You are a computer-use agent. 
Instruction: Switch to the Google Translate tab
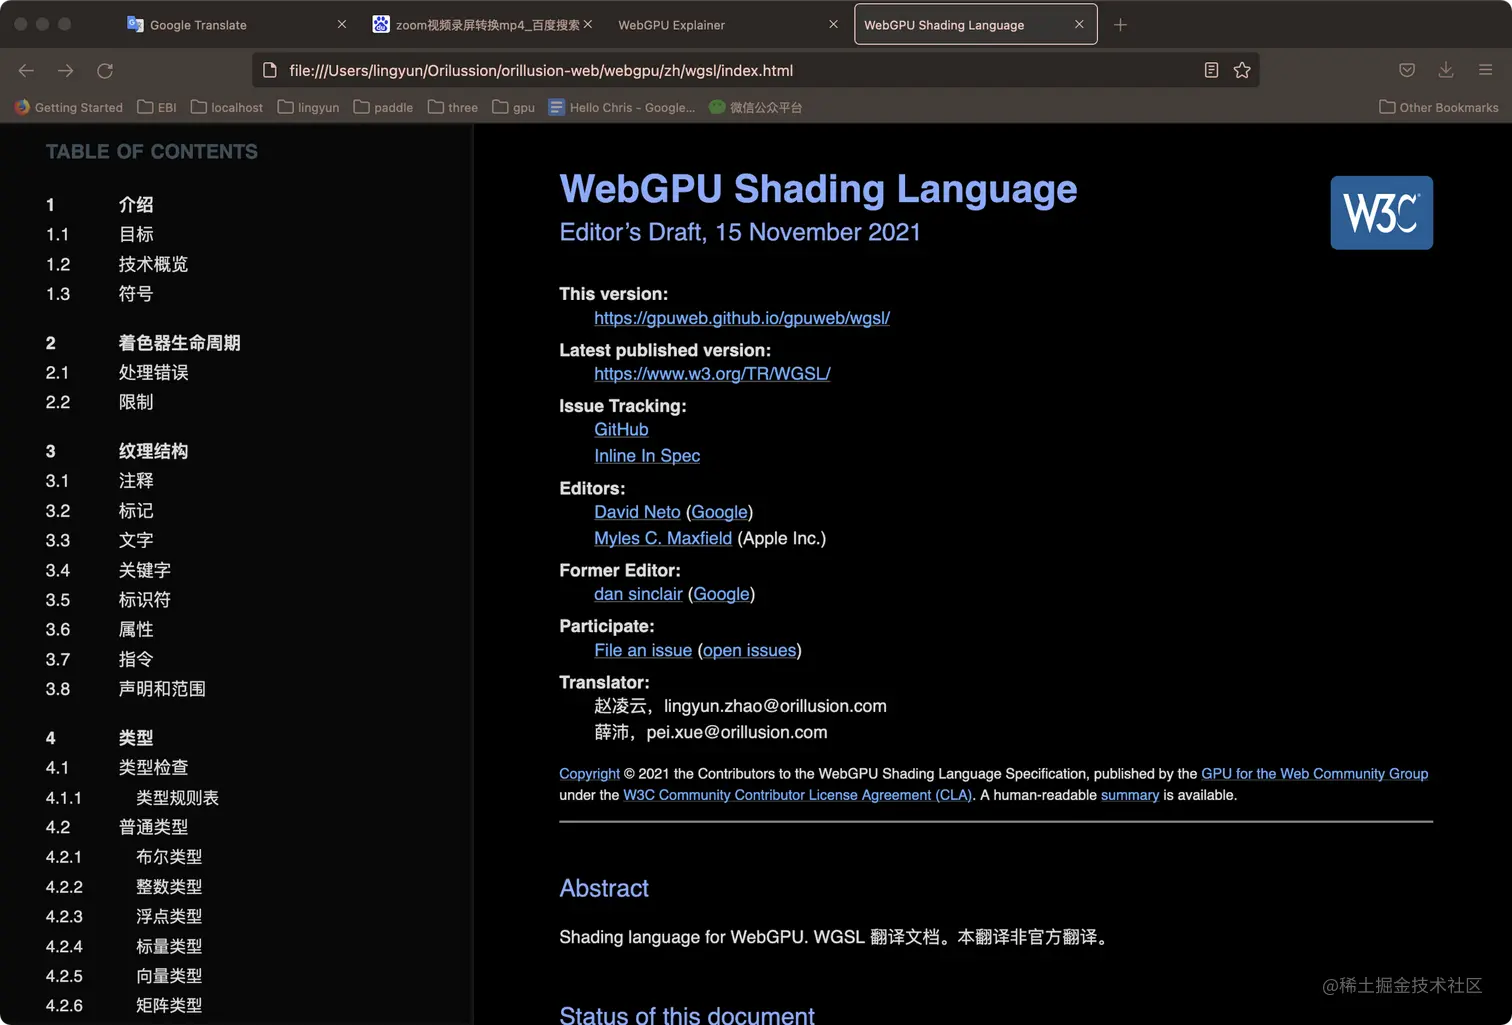click(x=236, y=25)
